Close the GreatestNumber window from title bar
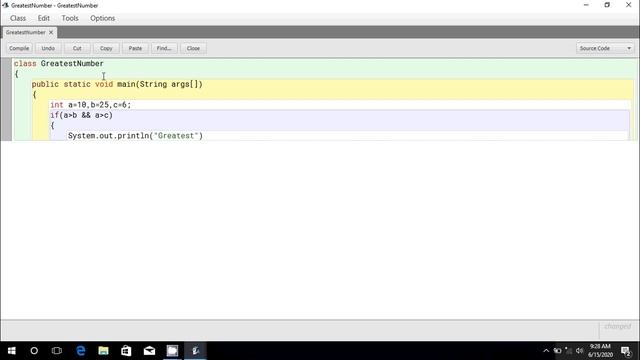Screen dimensions: 640x360 click(x=629, y=5)
